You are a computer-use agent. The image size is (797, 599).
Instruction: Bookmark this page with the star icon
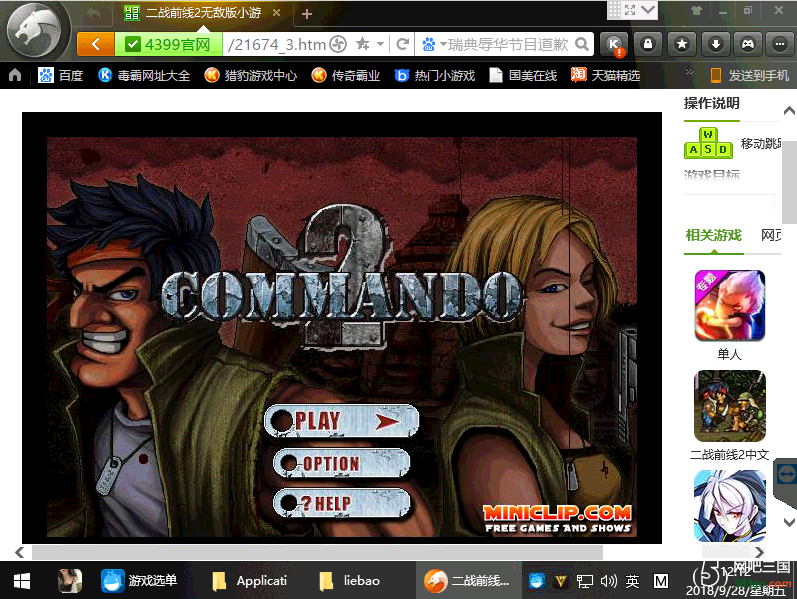(363, 44)
